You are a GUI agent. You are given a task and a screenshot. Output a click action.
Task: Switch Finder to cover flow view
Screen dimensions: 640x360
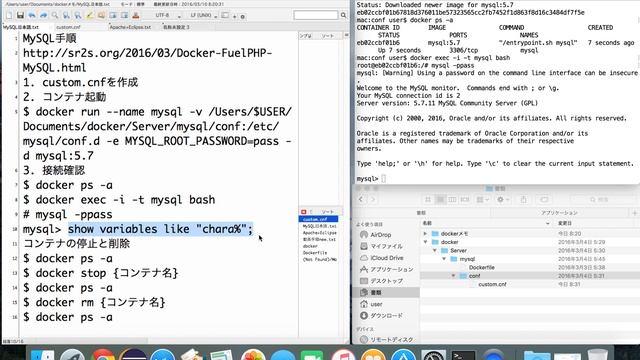tap(464, 200)
